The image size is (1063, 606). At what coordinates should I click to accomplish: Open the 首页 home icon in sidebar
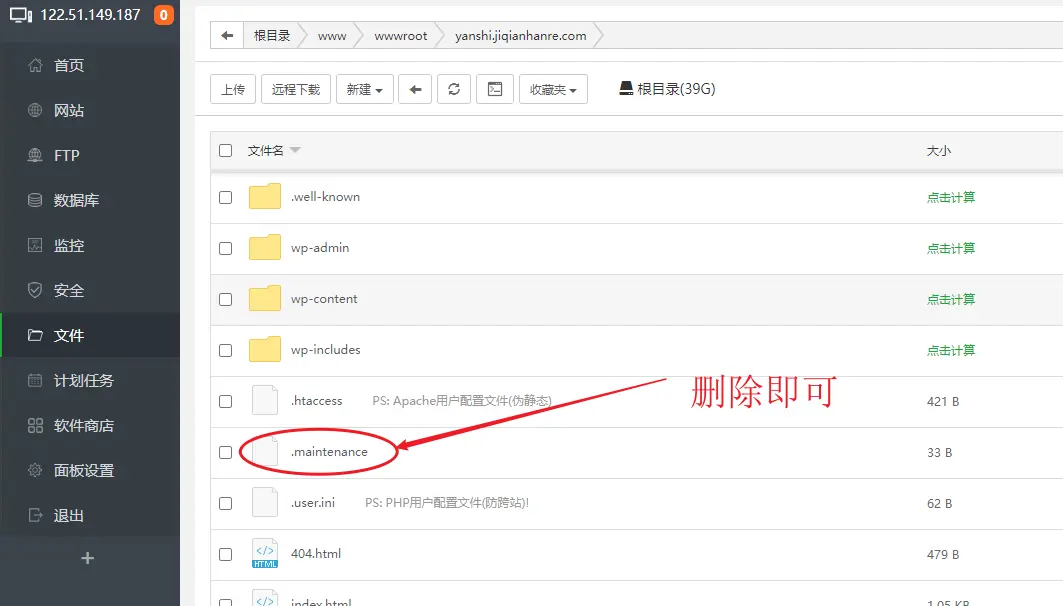[x=34, y=65]
